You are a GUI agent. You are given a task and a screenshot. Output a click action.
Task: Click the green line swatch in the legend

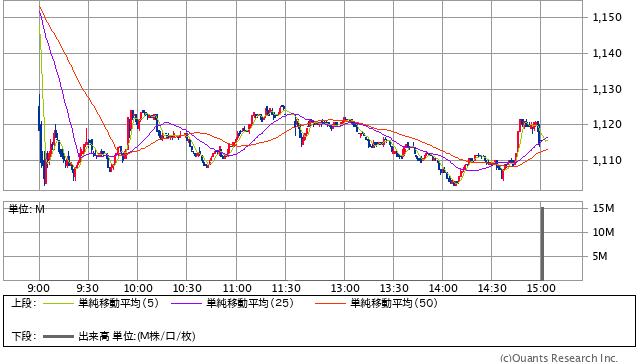pos(58,303)
